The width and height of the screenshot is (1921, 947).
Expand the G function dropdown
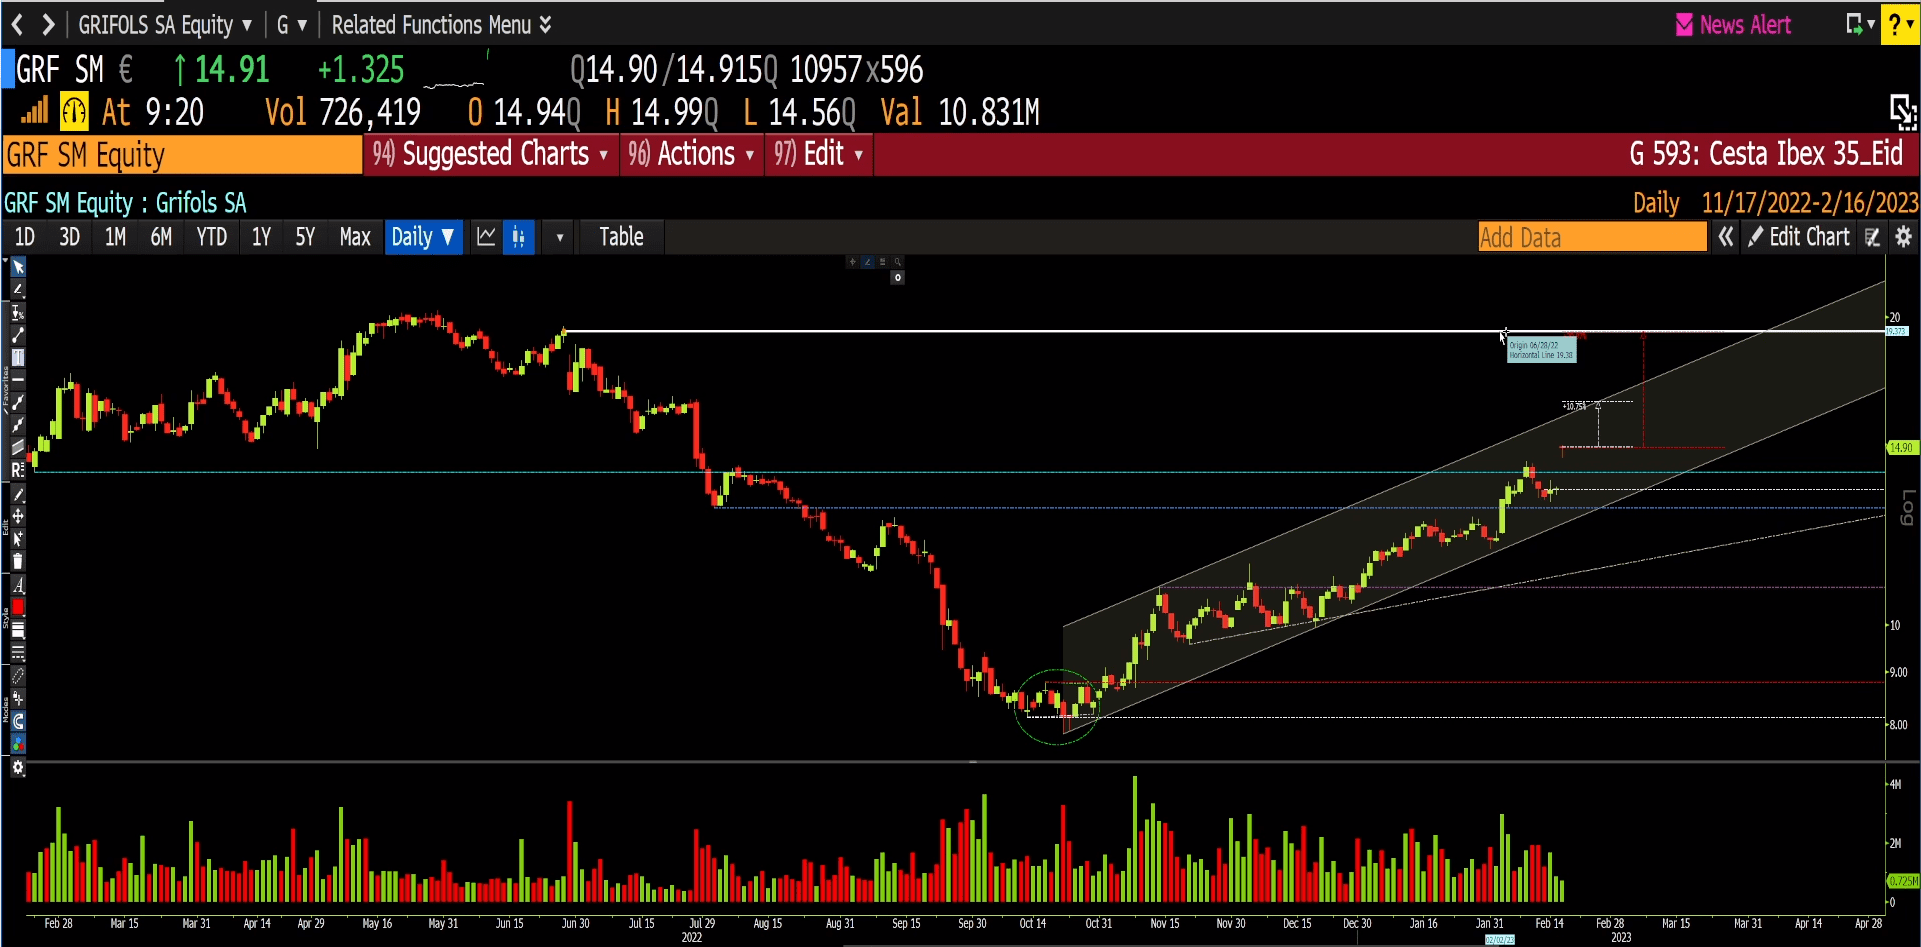291,24
